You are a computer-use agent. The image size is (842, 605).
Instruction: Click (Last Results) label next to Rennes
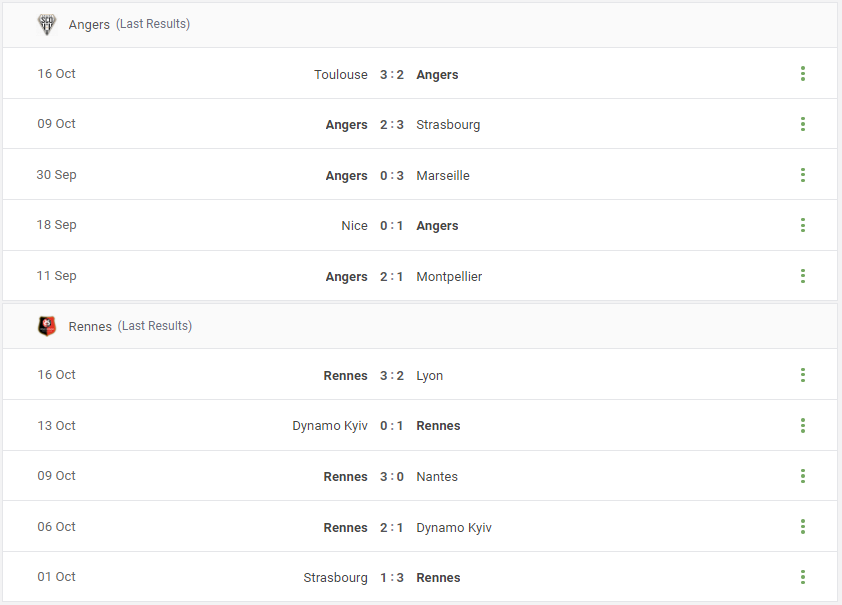(x=155, y=326)
